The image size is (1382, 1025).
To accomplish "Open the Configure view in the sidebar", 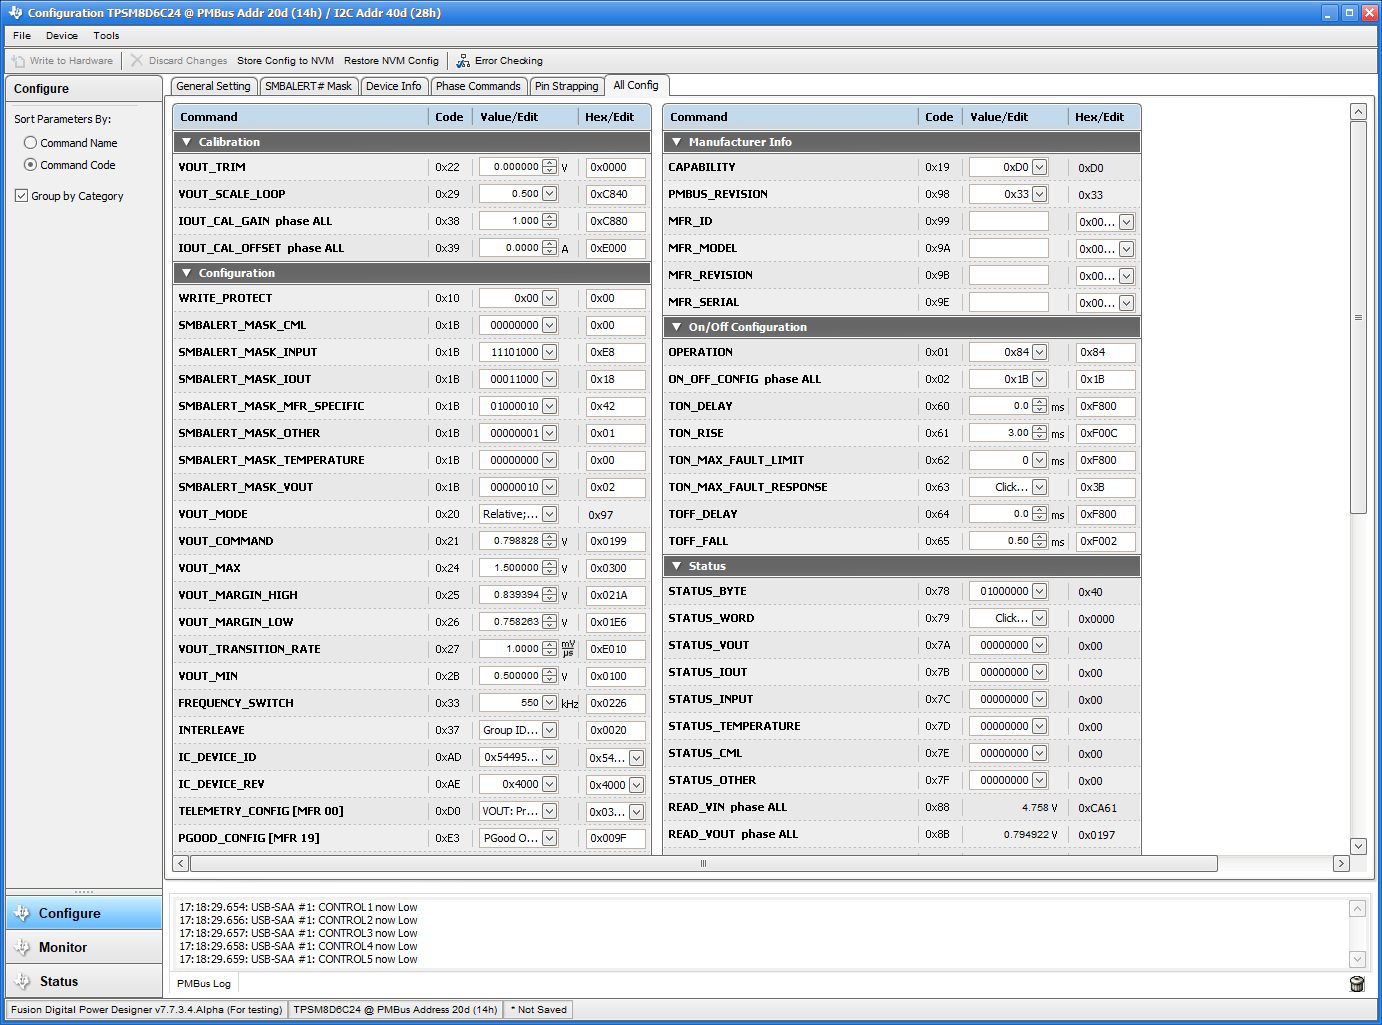I will point(70,913).
